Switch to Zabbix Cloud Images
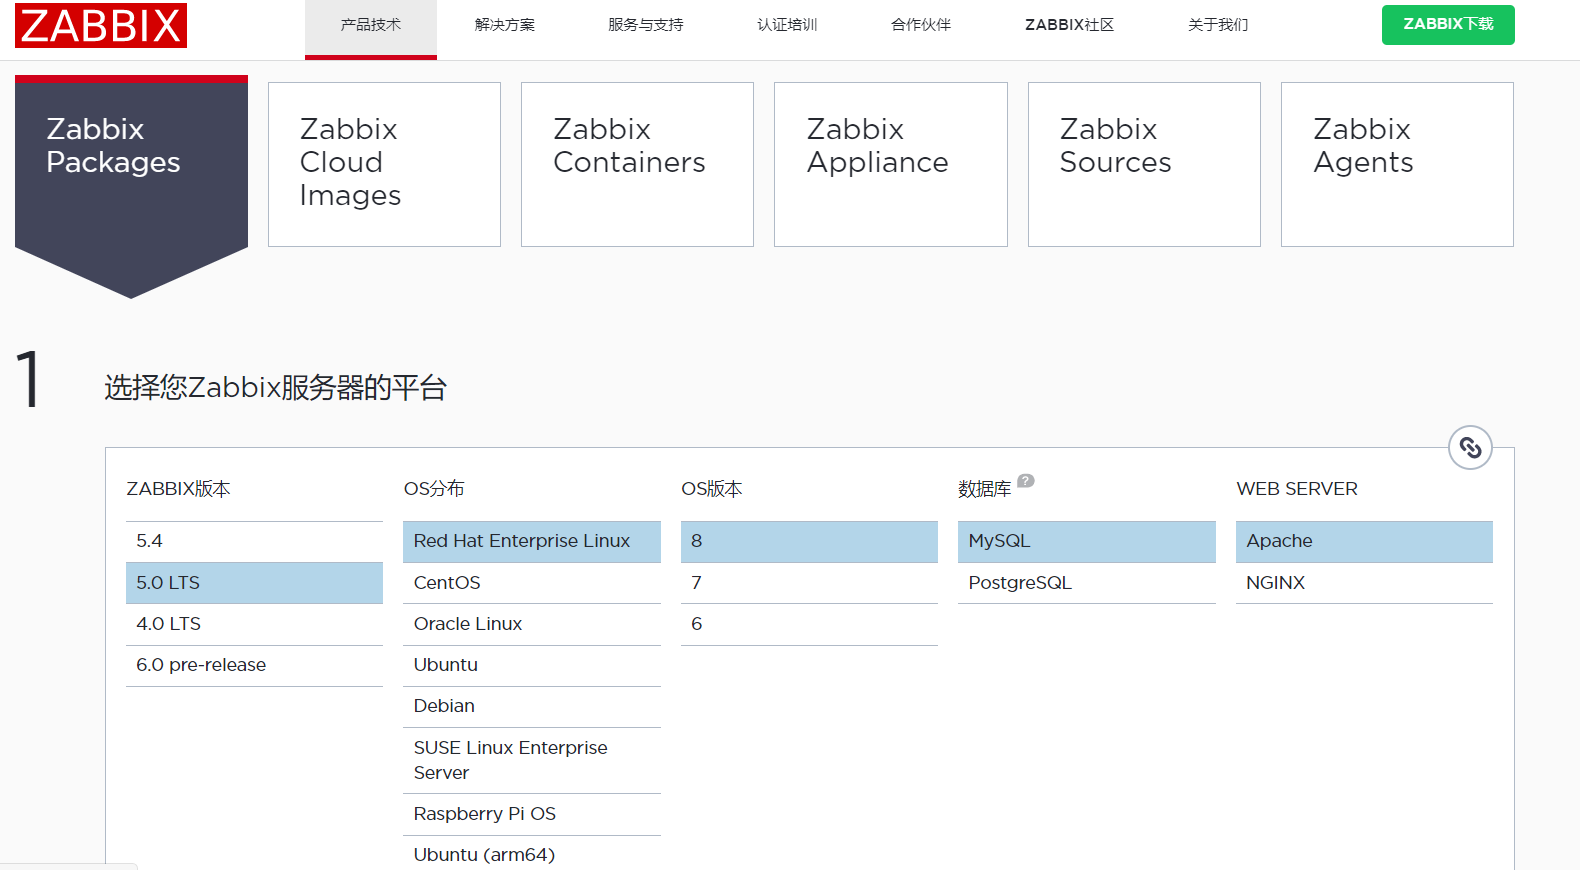 pyautogui.click(x=384, y=164)
